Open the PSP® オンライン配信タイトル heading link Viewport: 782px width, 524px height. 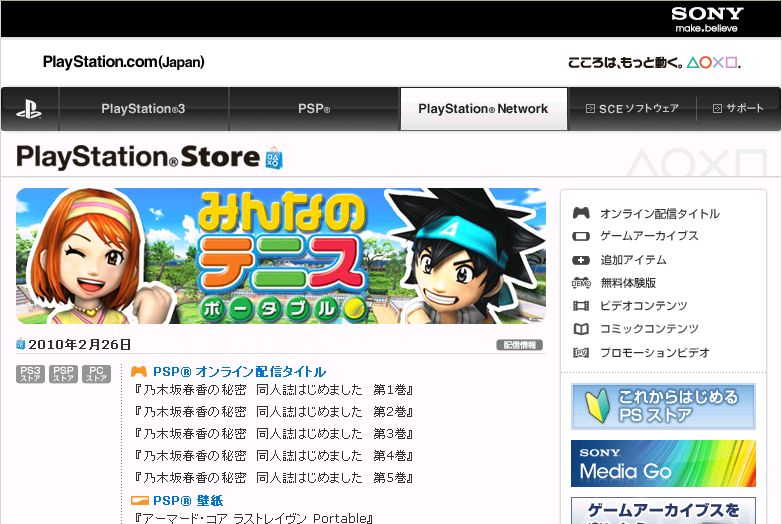coord(239,372)
